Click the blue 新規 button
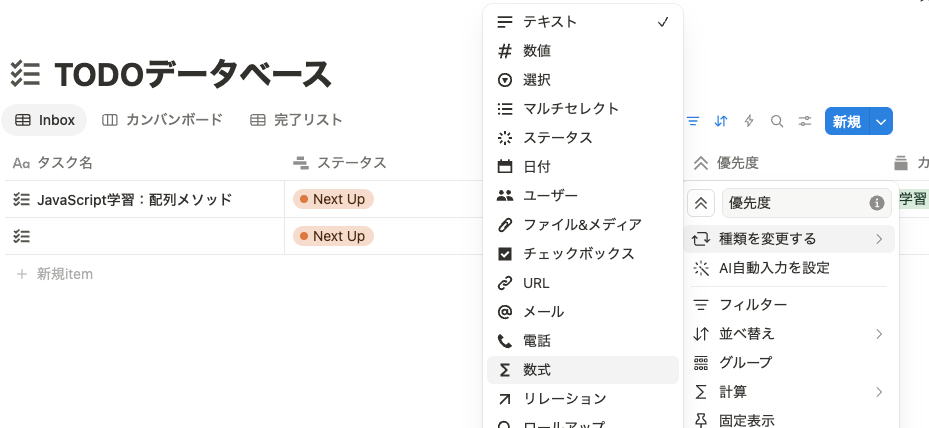Screen dimensions: 929x428 [847, 121]
